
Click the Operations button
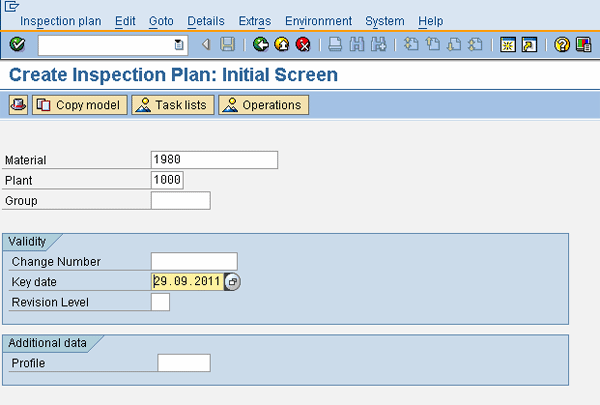click(263, 105)
